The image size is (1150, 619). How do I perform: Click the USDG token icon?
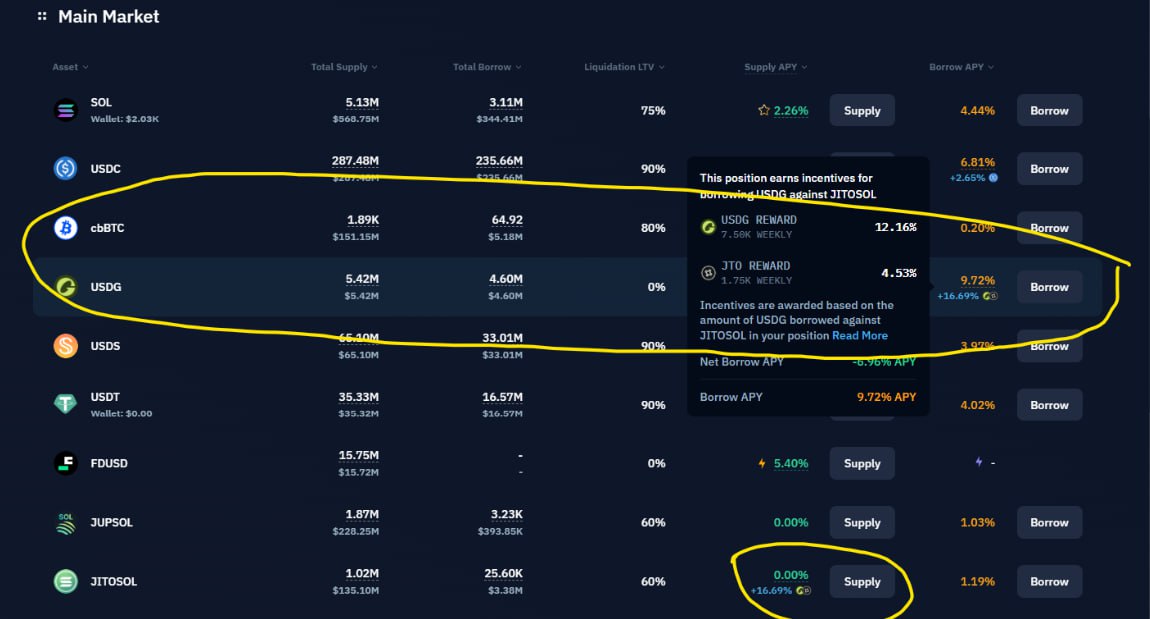pos(65,287)
